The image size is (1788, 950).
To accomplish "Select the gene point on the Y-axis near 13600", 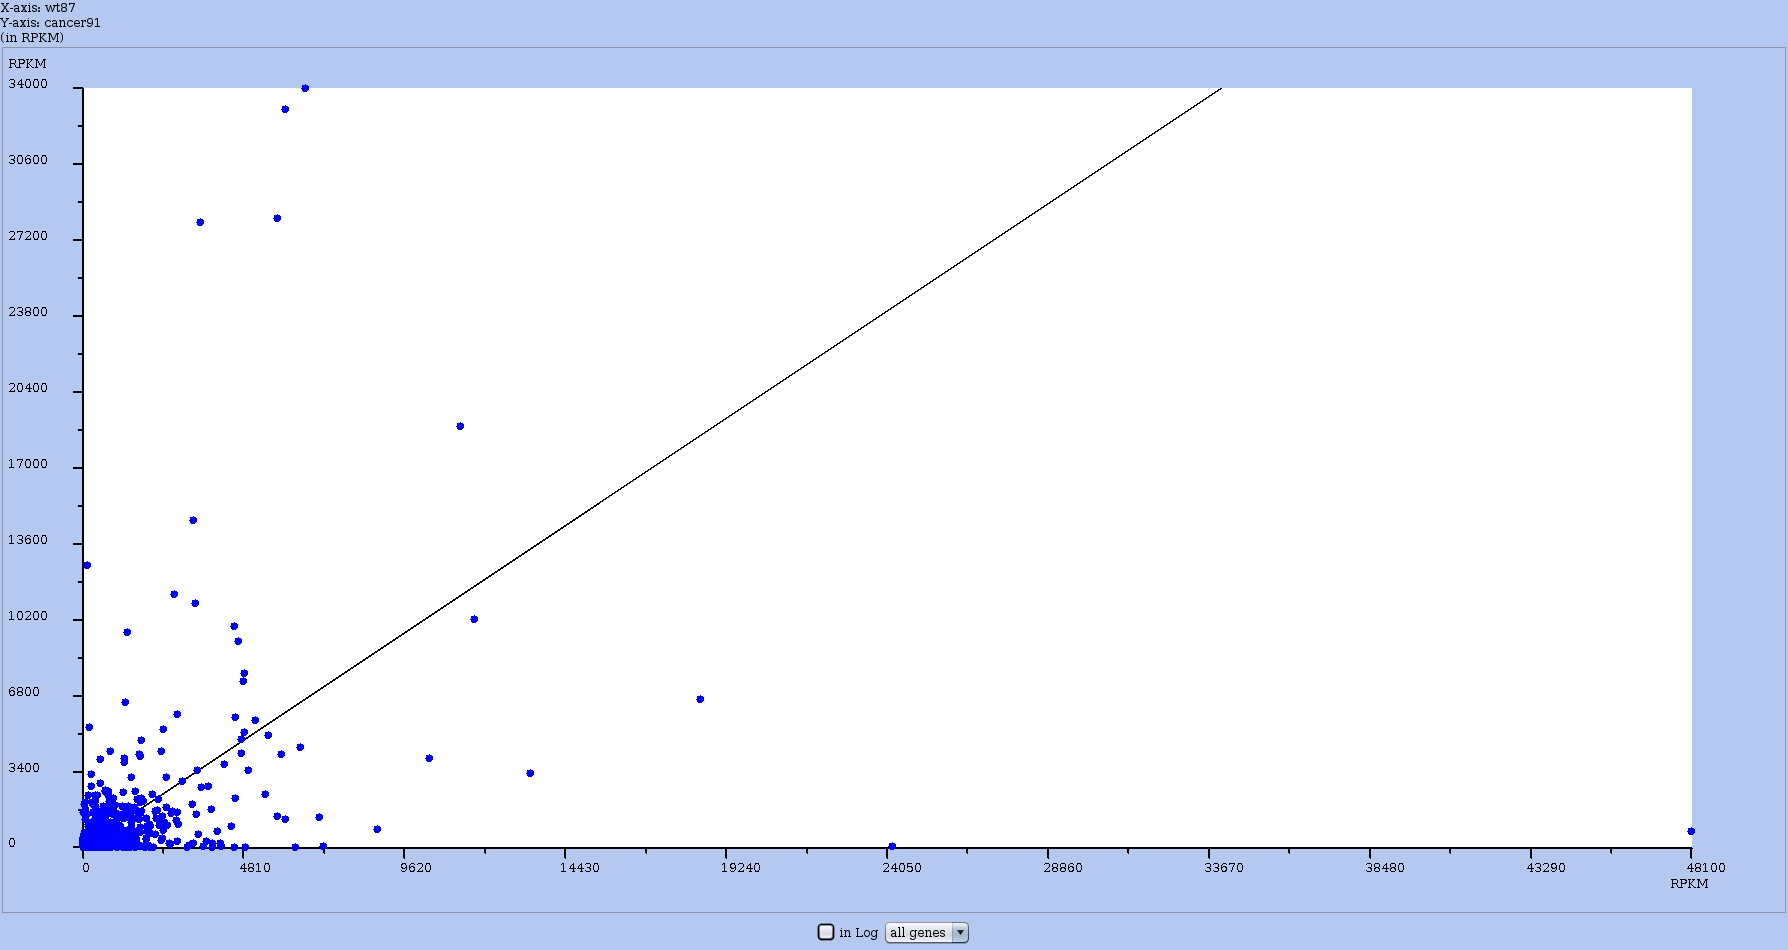I will pos(87,565).
